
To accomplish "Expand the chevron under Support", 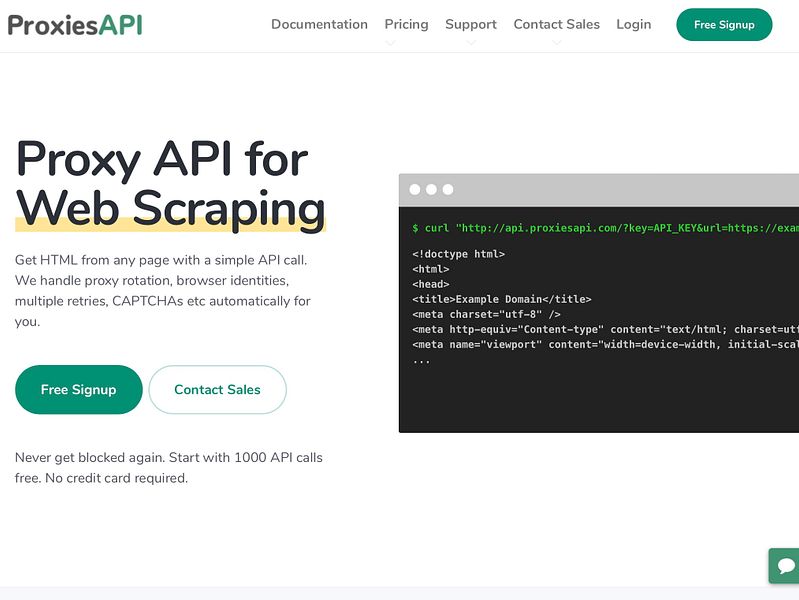I will (471, 43).
